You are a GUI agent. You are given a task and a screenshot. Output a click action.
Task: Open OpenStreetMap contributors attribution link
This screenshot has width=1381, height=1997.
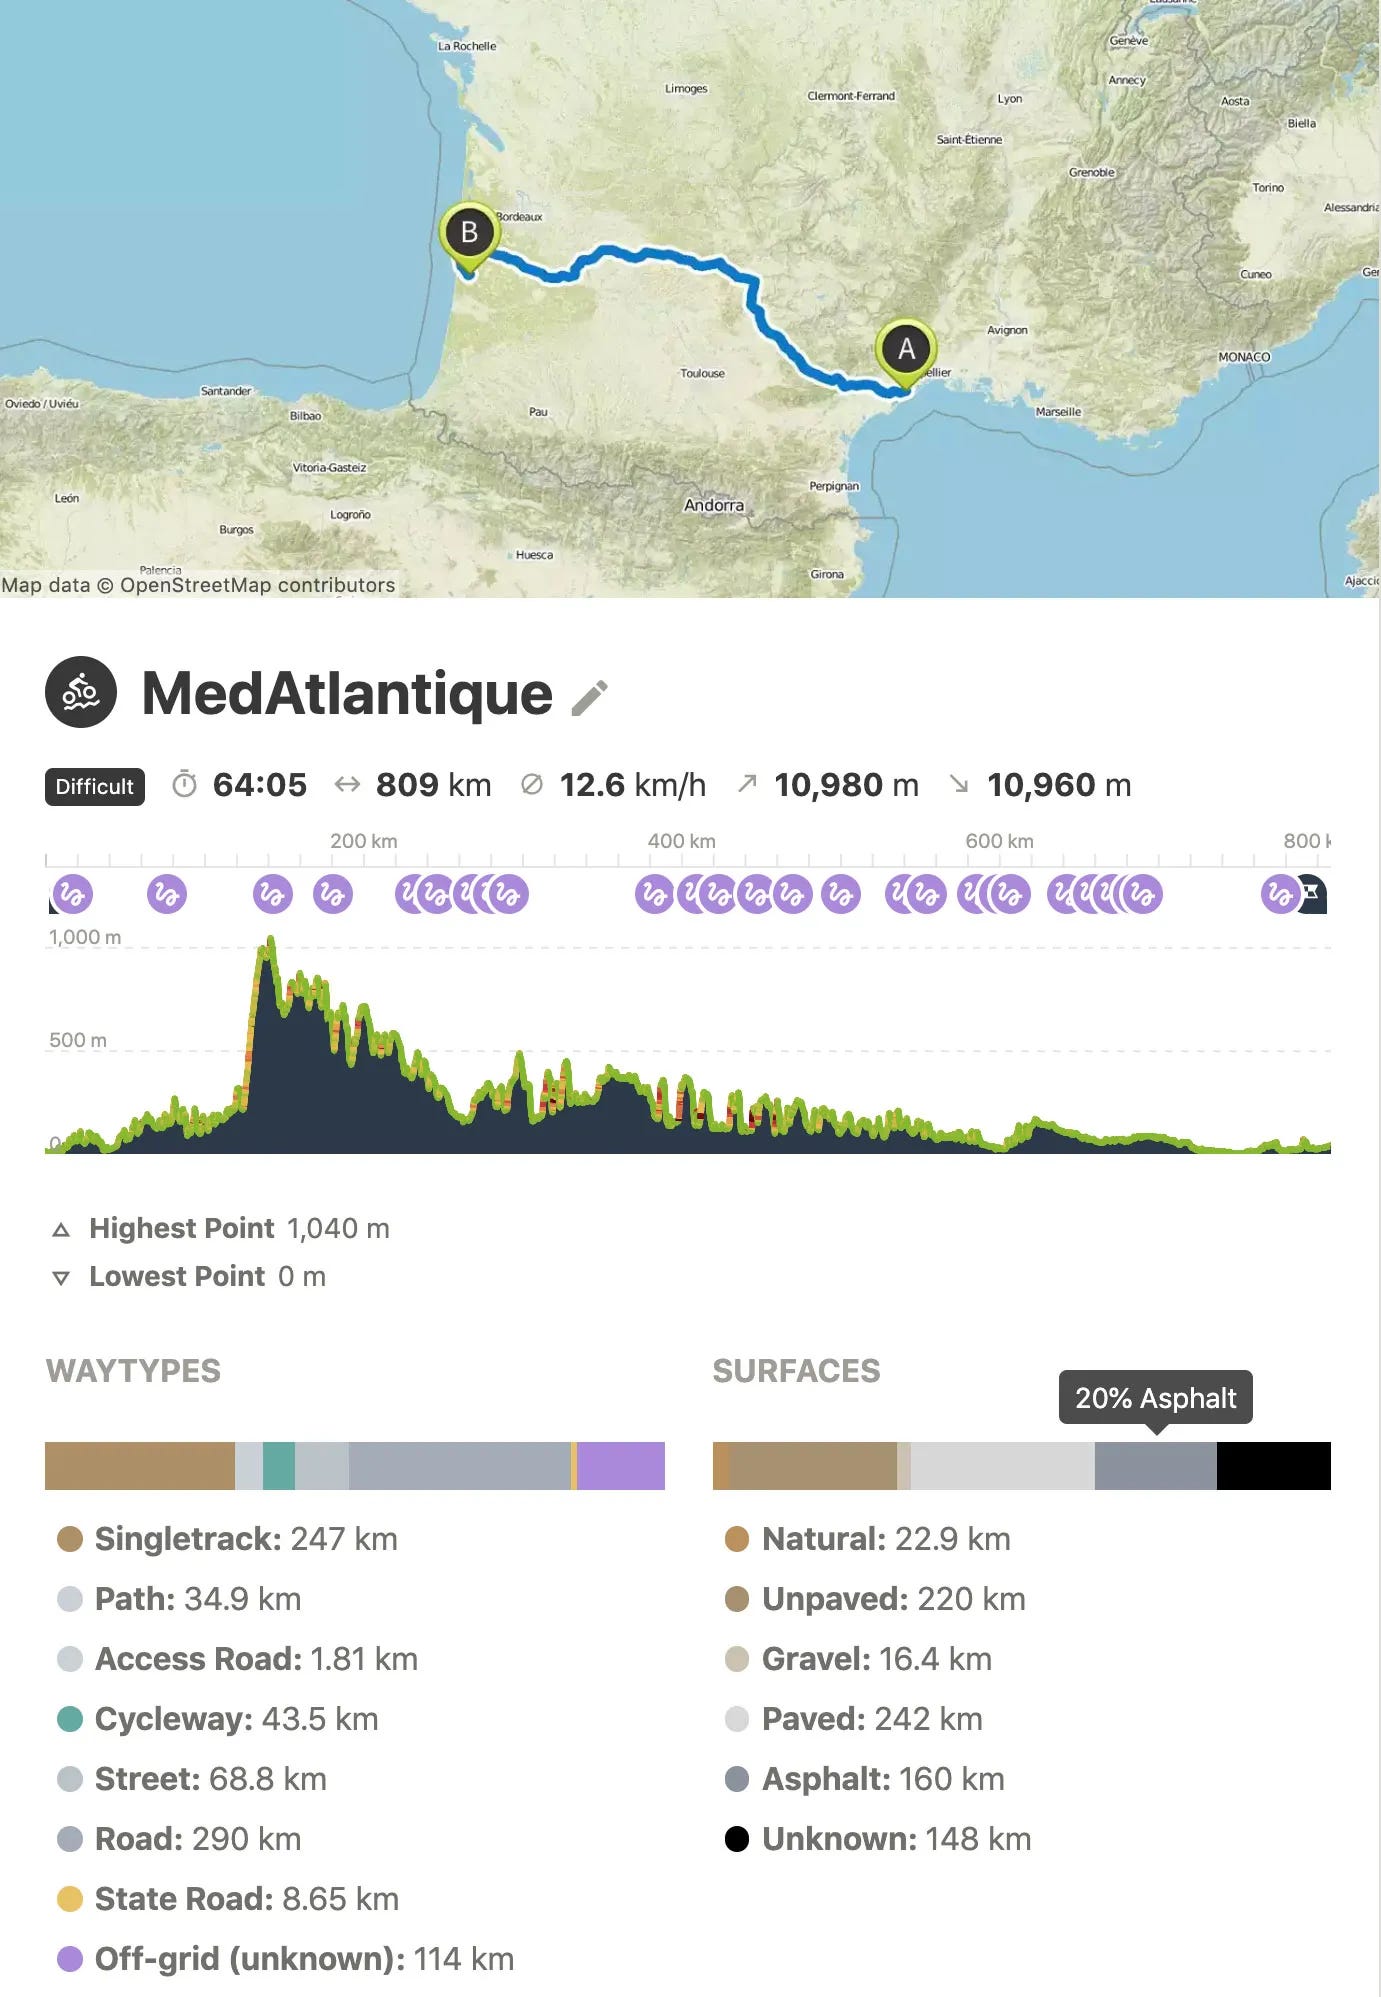coord(257,585)
